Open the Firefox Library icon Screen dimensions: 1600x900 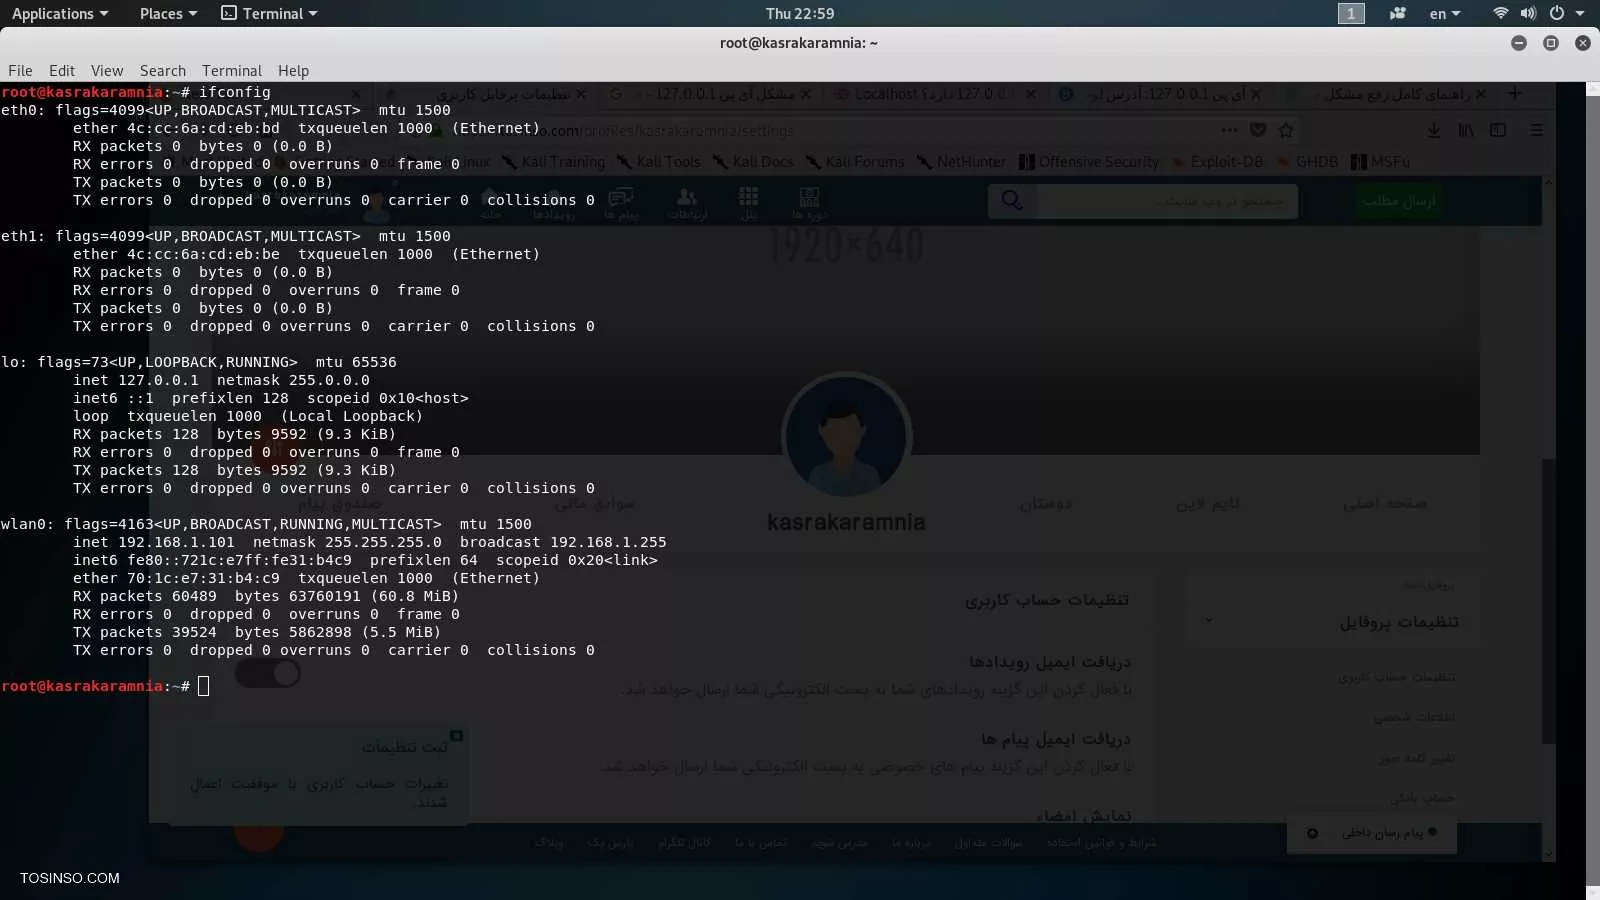(x=1467, y=130)
